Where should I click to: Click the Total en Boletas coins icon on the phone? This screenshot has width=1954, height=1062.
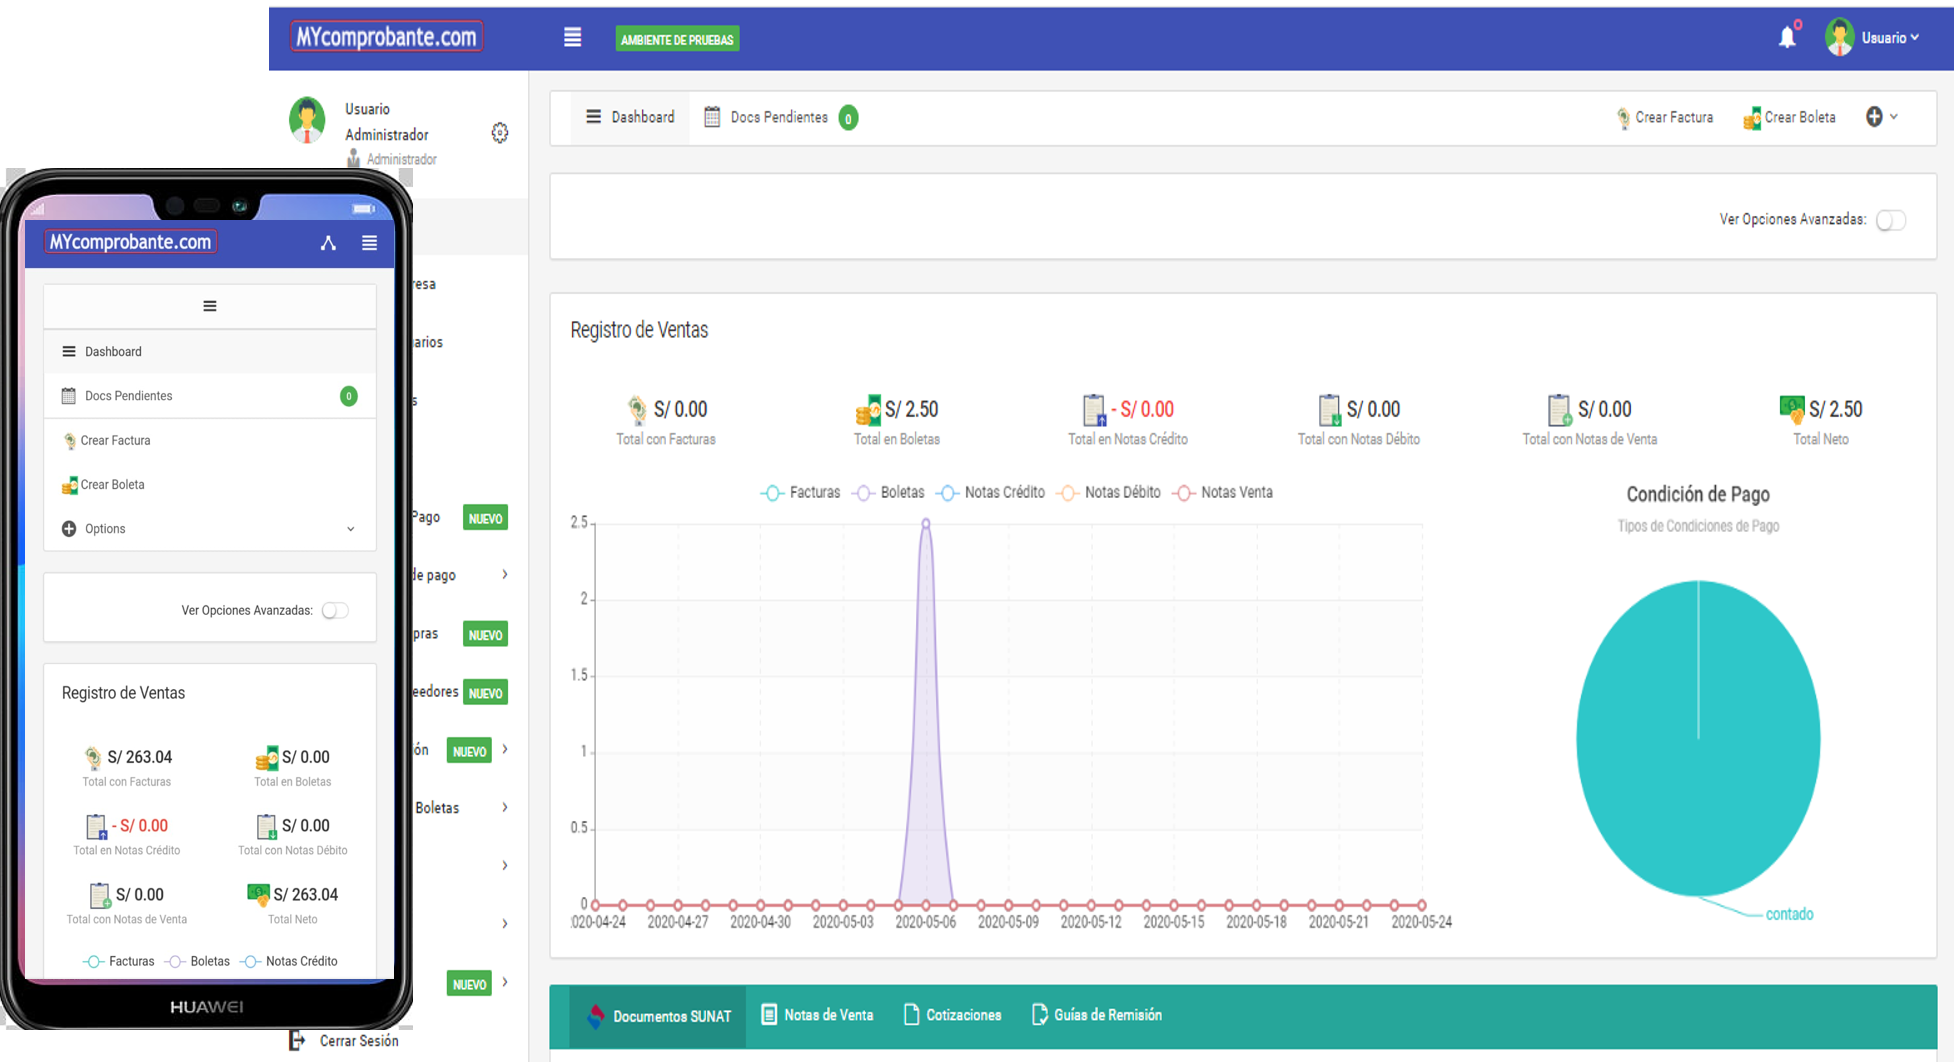pyautogui.click(x=267, y=757)
